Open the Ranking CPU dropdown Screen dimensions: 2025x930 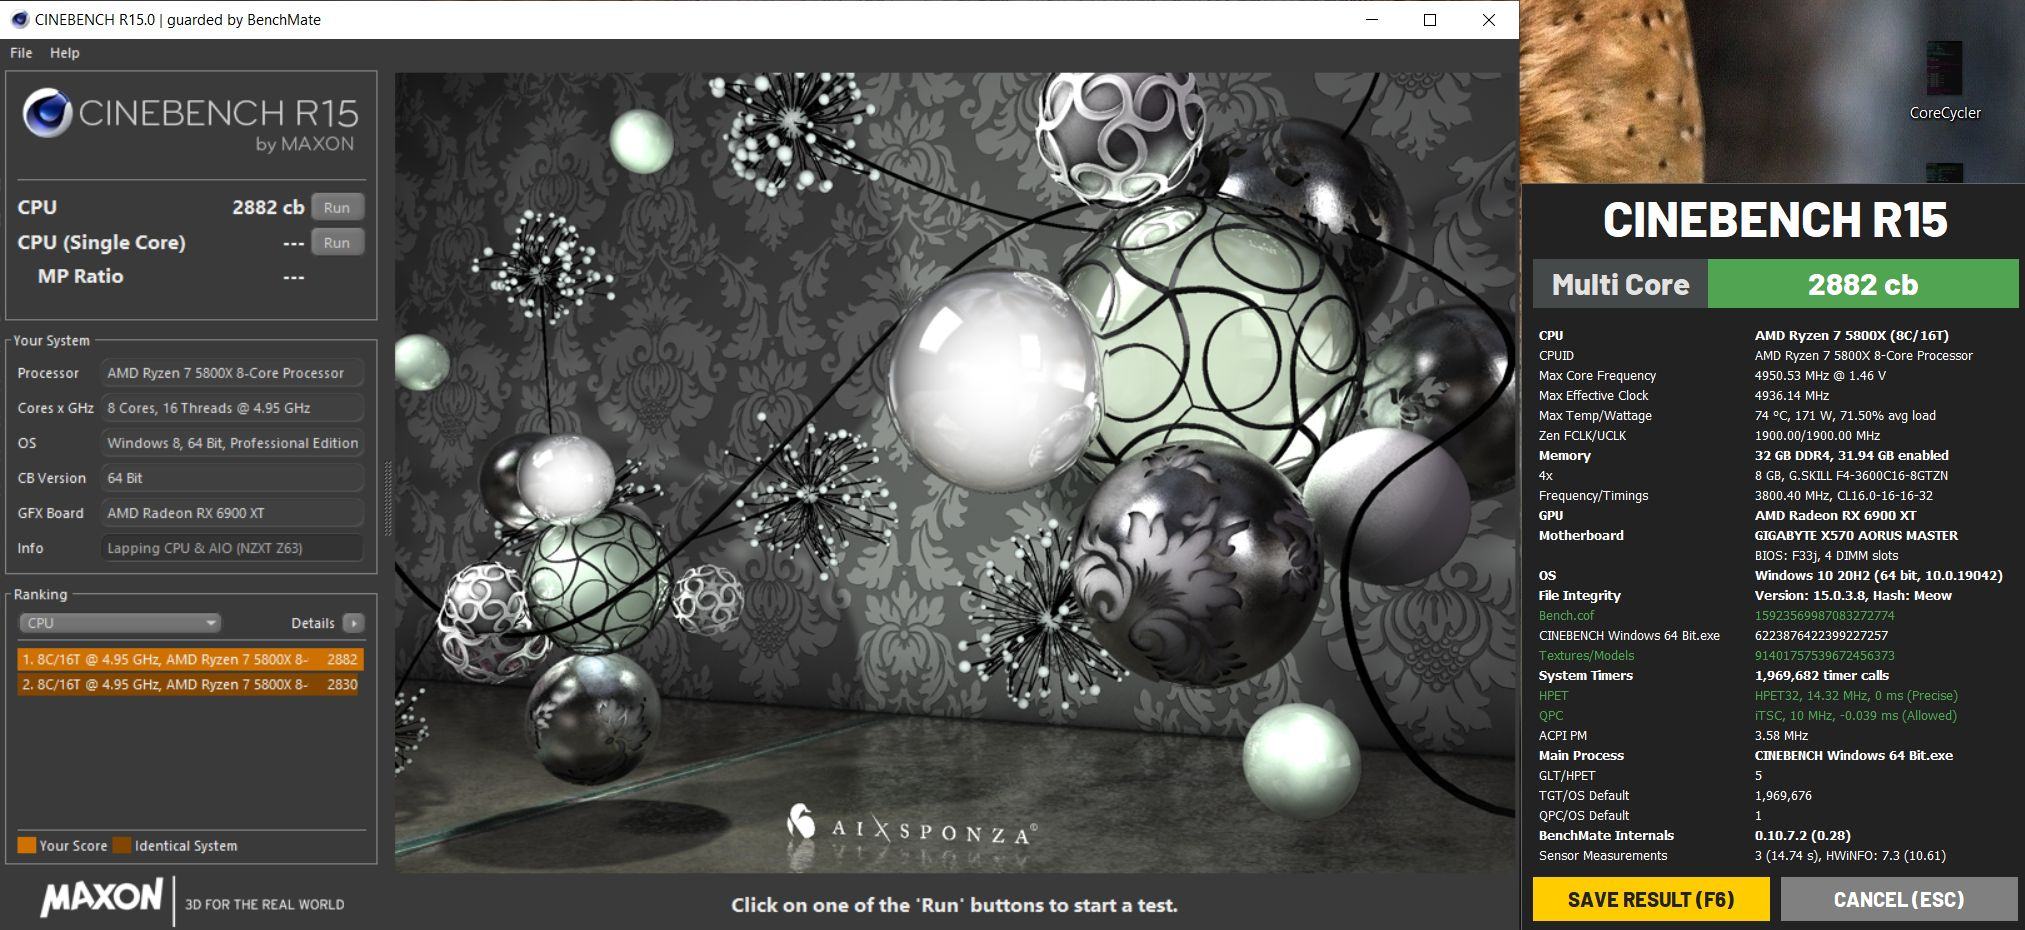pyautogui.click(x=119, y=623)
